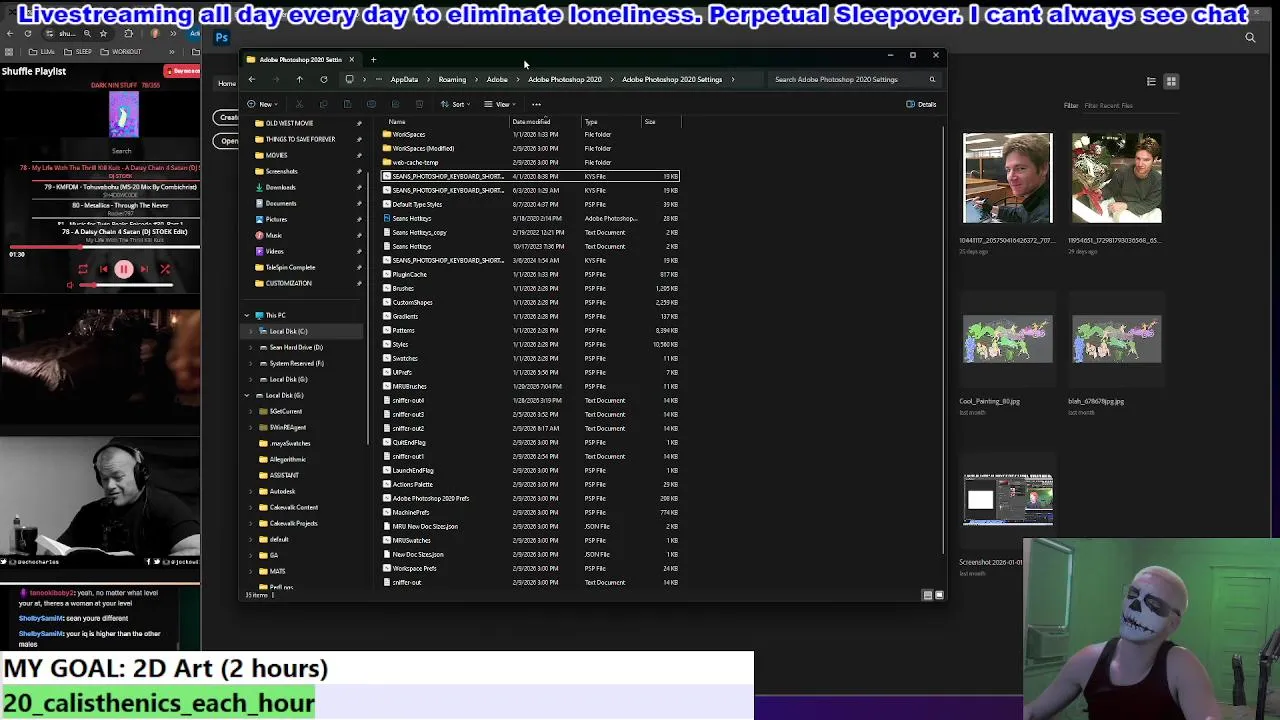
Task: Toggle repeat in Shuffle Playlist player
Action: [x=82, y=269]
